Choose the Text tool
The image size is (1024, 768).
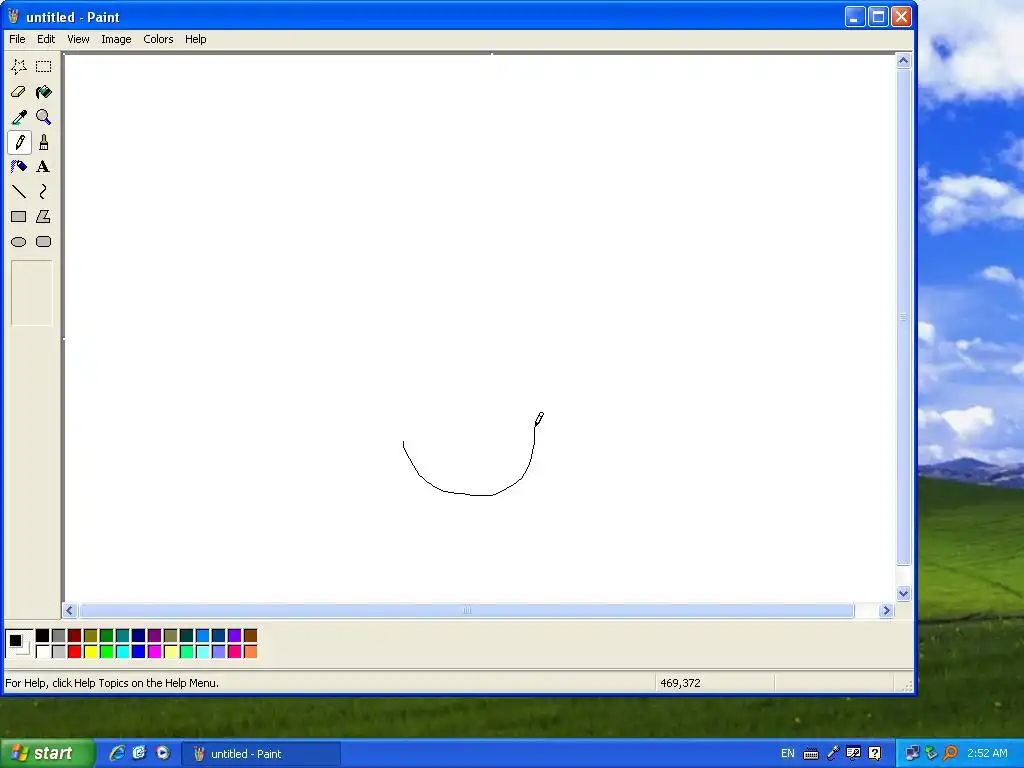click(x=44, y=167)
